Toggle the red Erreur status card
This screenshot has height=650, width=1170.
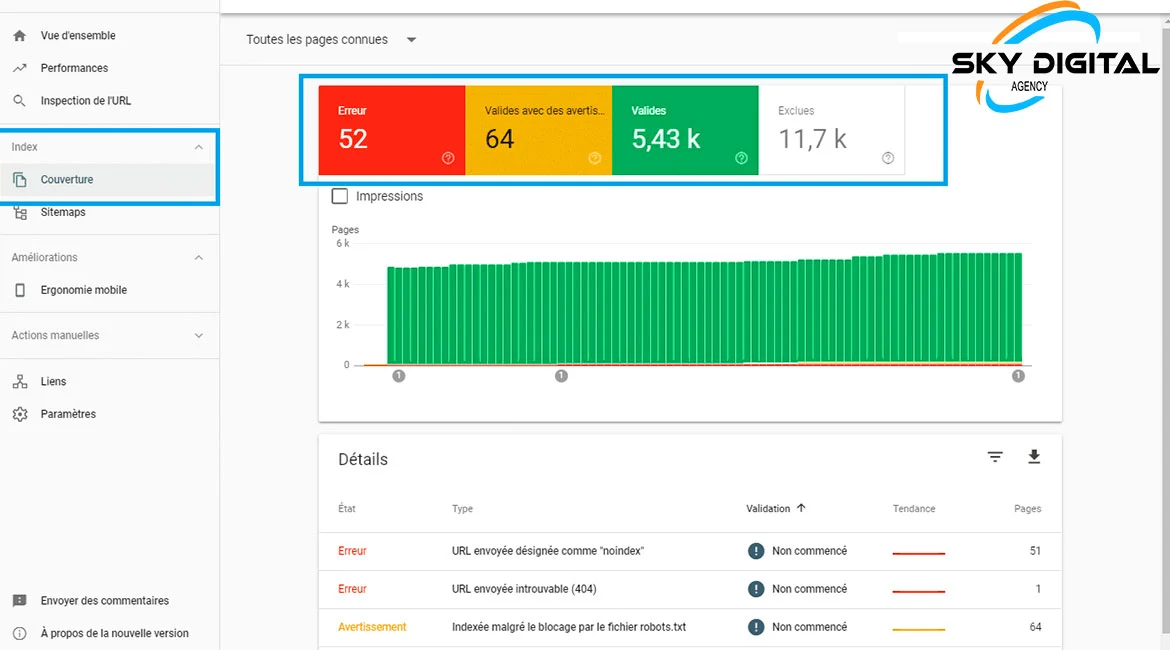click(x=391, y=130)
